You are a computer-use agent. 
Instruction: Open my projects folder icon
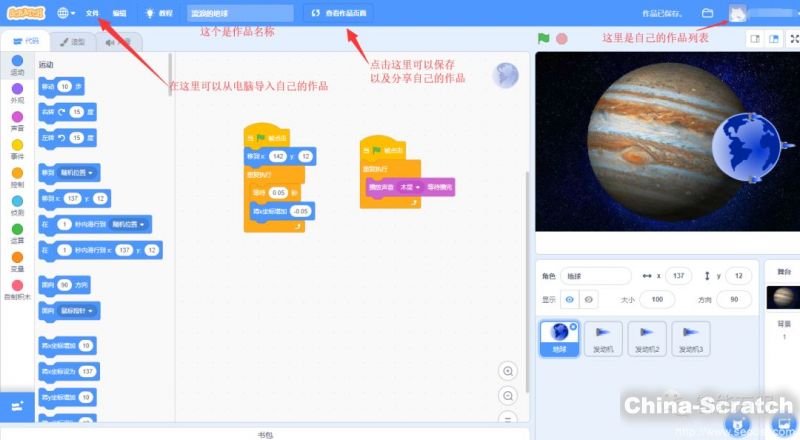pyautogui.click(x=708, y=13)
